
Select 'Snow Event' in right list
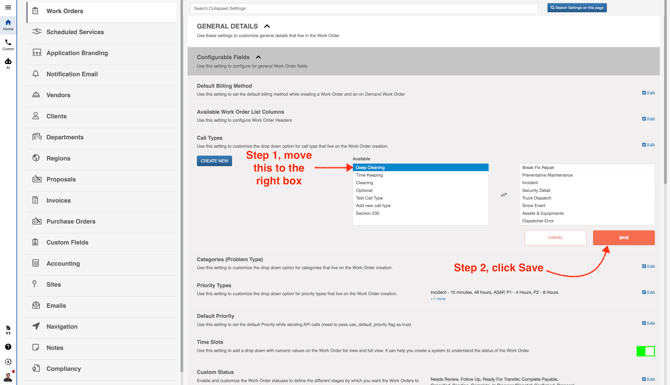click(x=587, y=206)
